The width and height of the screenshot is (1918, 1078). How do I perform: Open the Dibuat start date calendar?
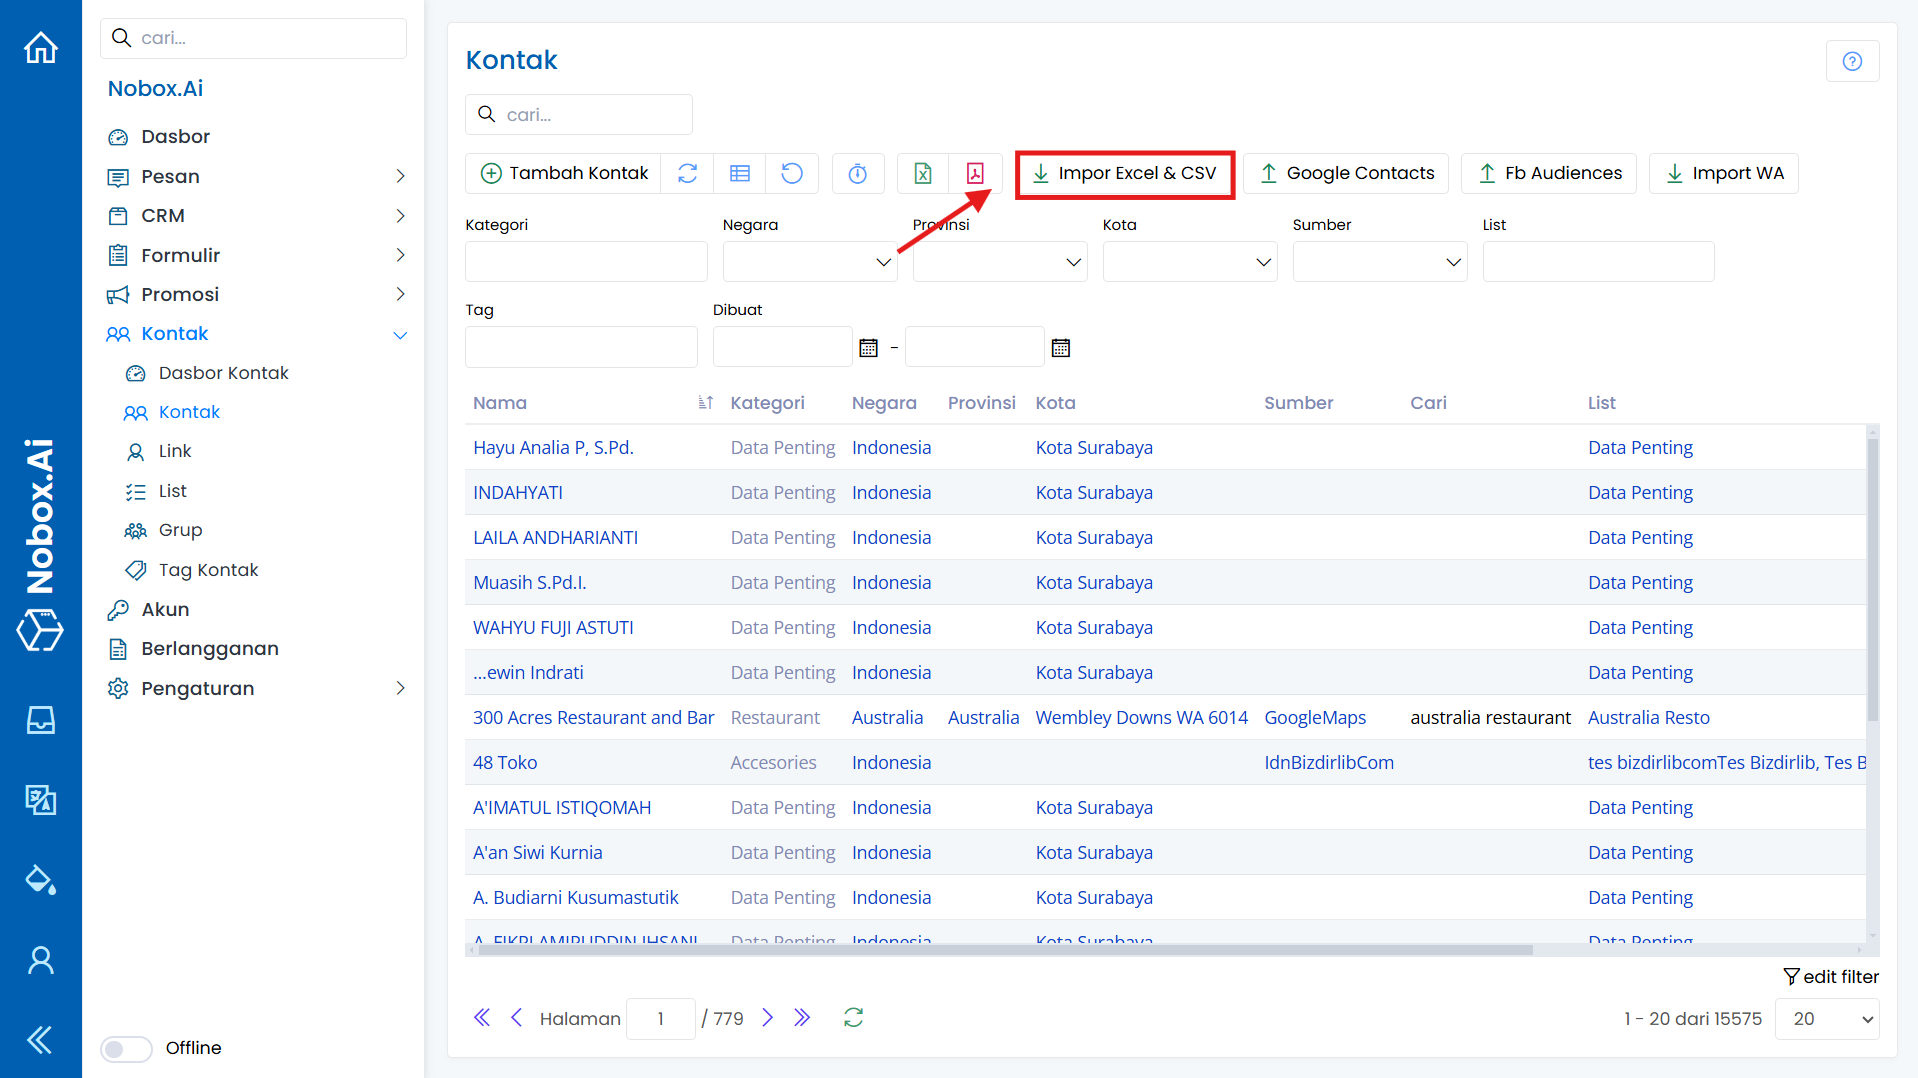point(868,348)
